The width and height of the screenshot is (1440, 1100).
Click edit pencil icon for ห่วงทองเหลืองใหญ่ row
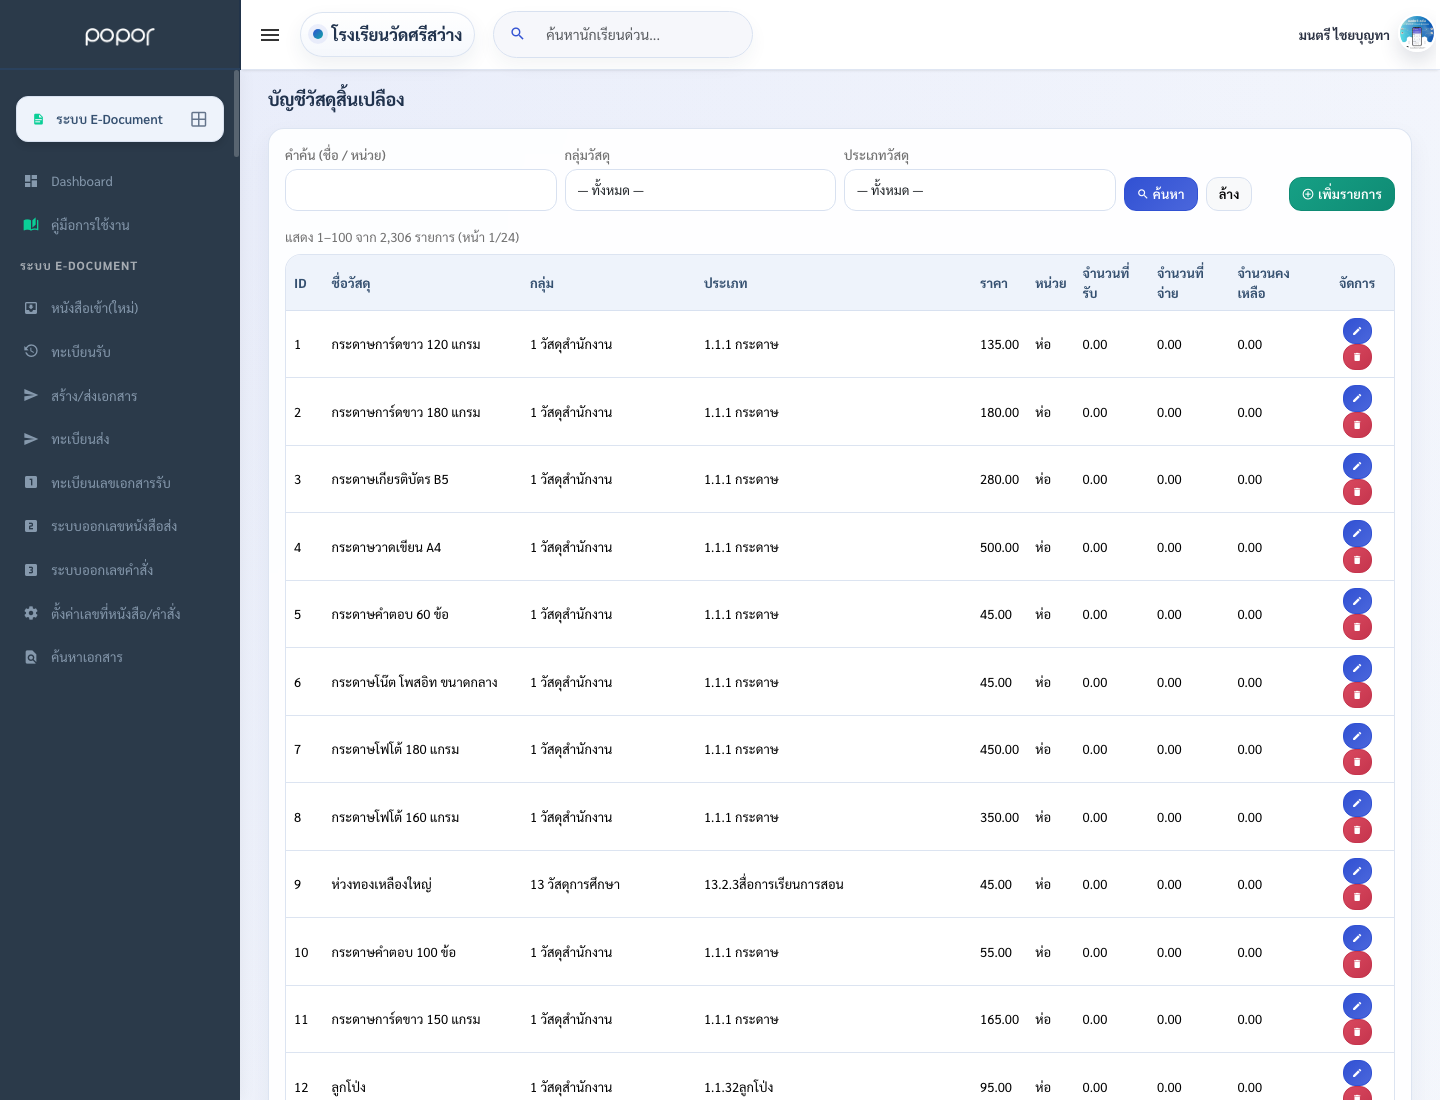(x=1357, y=871)
